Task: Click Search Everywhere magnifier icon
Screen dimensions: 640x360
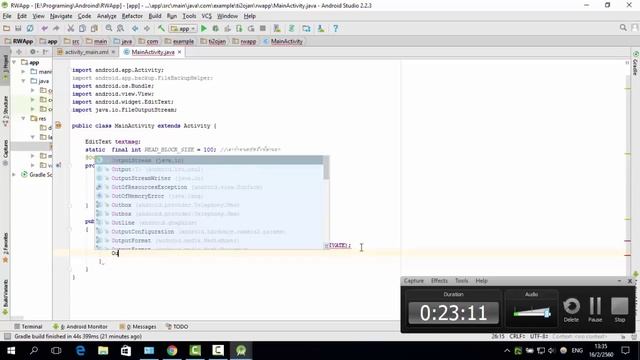Action: pyautogui.click(x=623, y=27)
